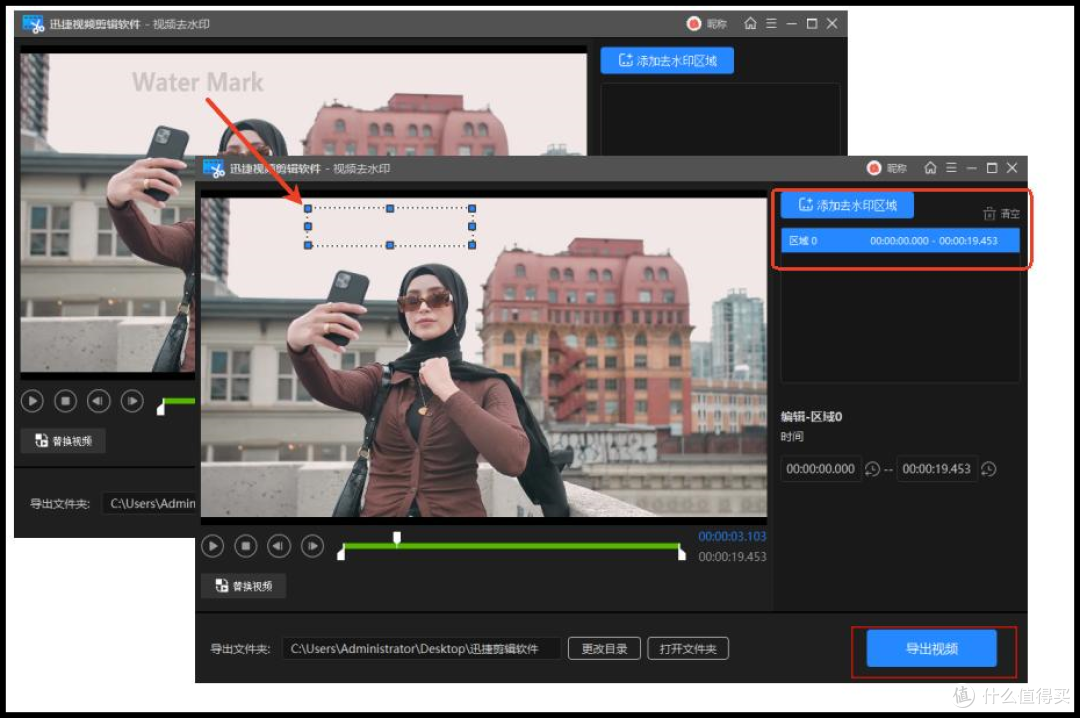Step to next frame in front window
This screenshot has height=718, width=1080.
point(312,546)
